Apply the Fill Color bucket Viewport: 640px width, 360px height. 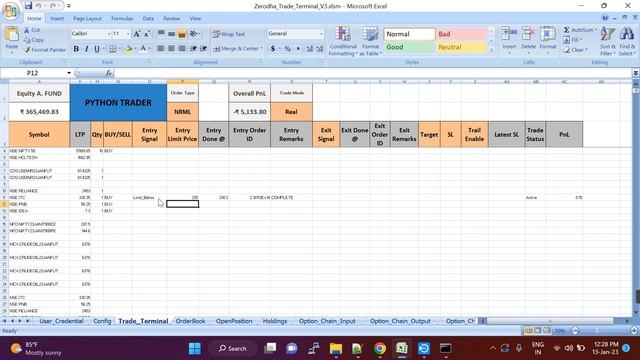(x=129, y=49)
